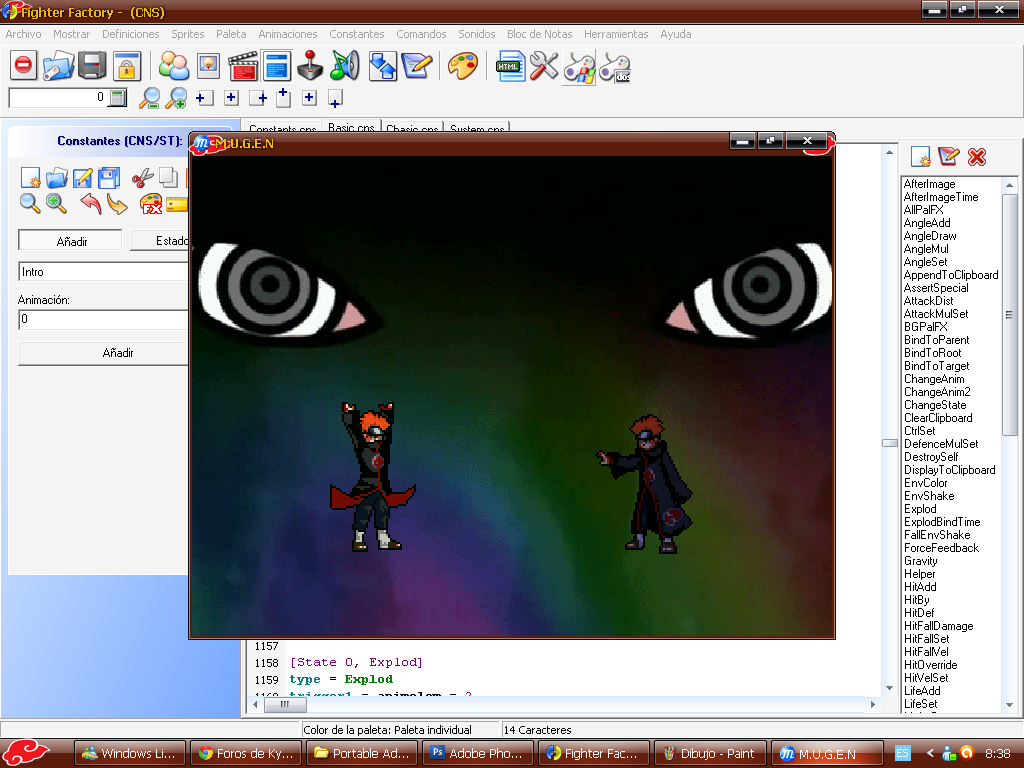Zoom out with the main toolbar magnifier minus

coord(150,98)
